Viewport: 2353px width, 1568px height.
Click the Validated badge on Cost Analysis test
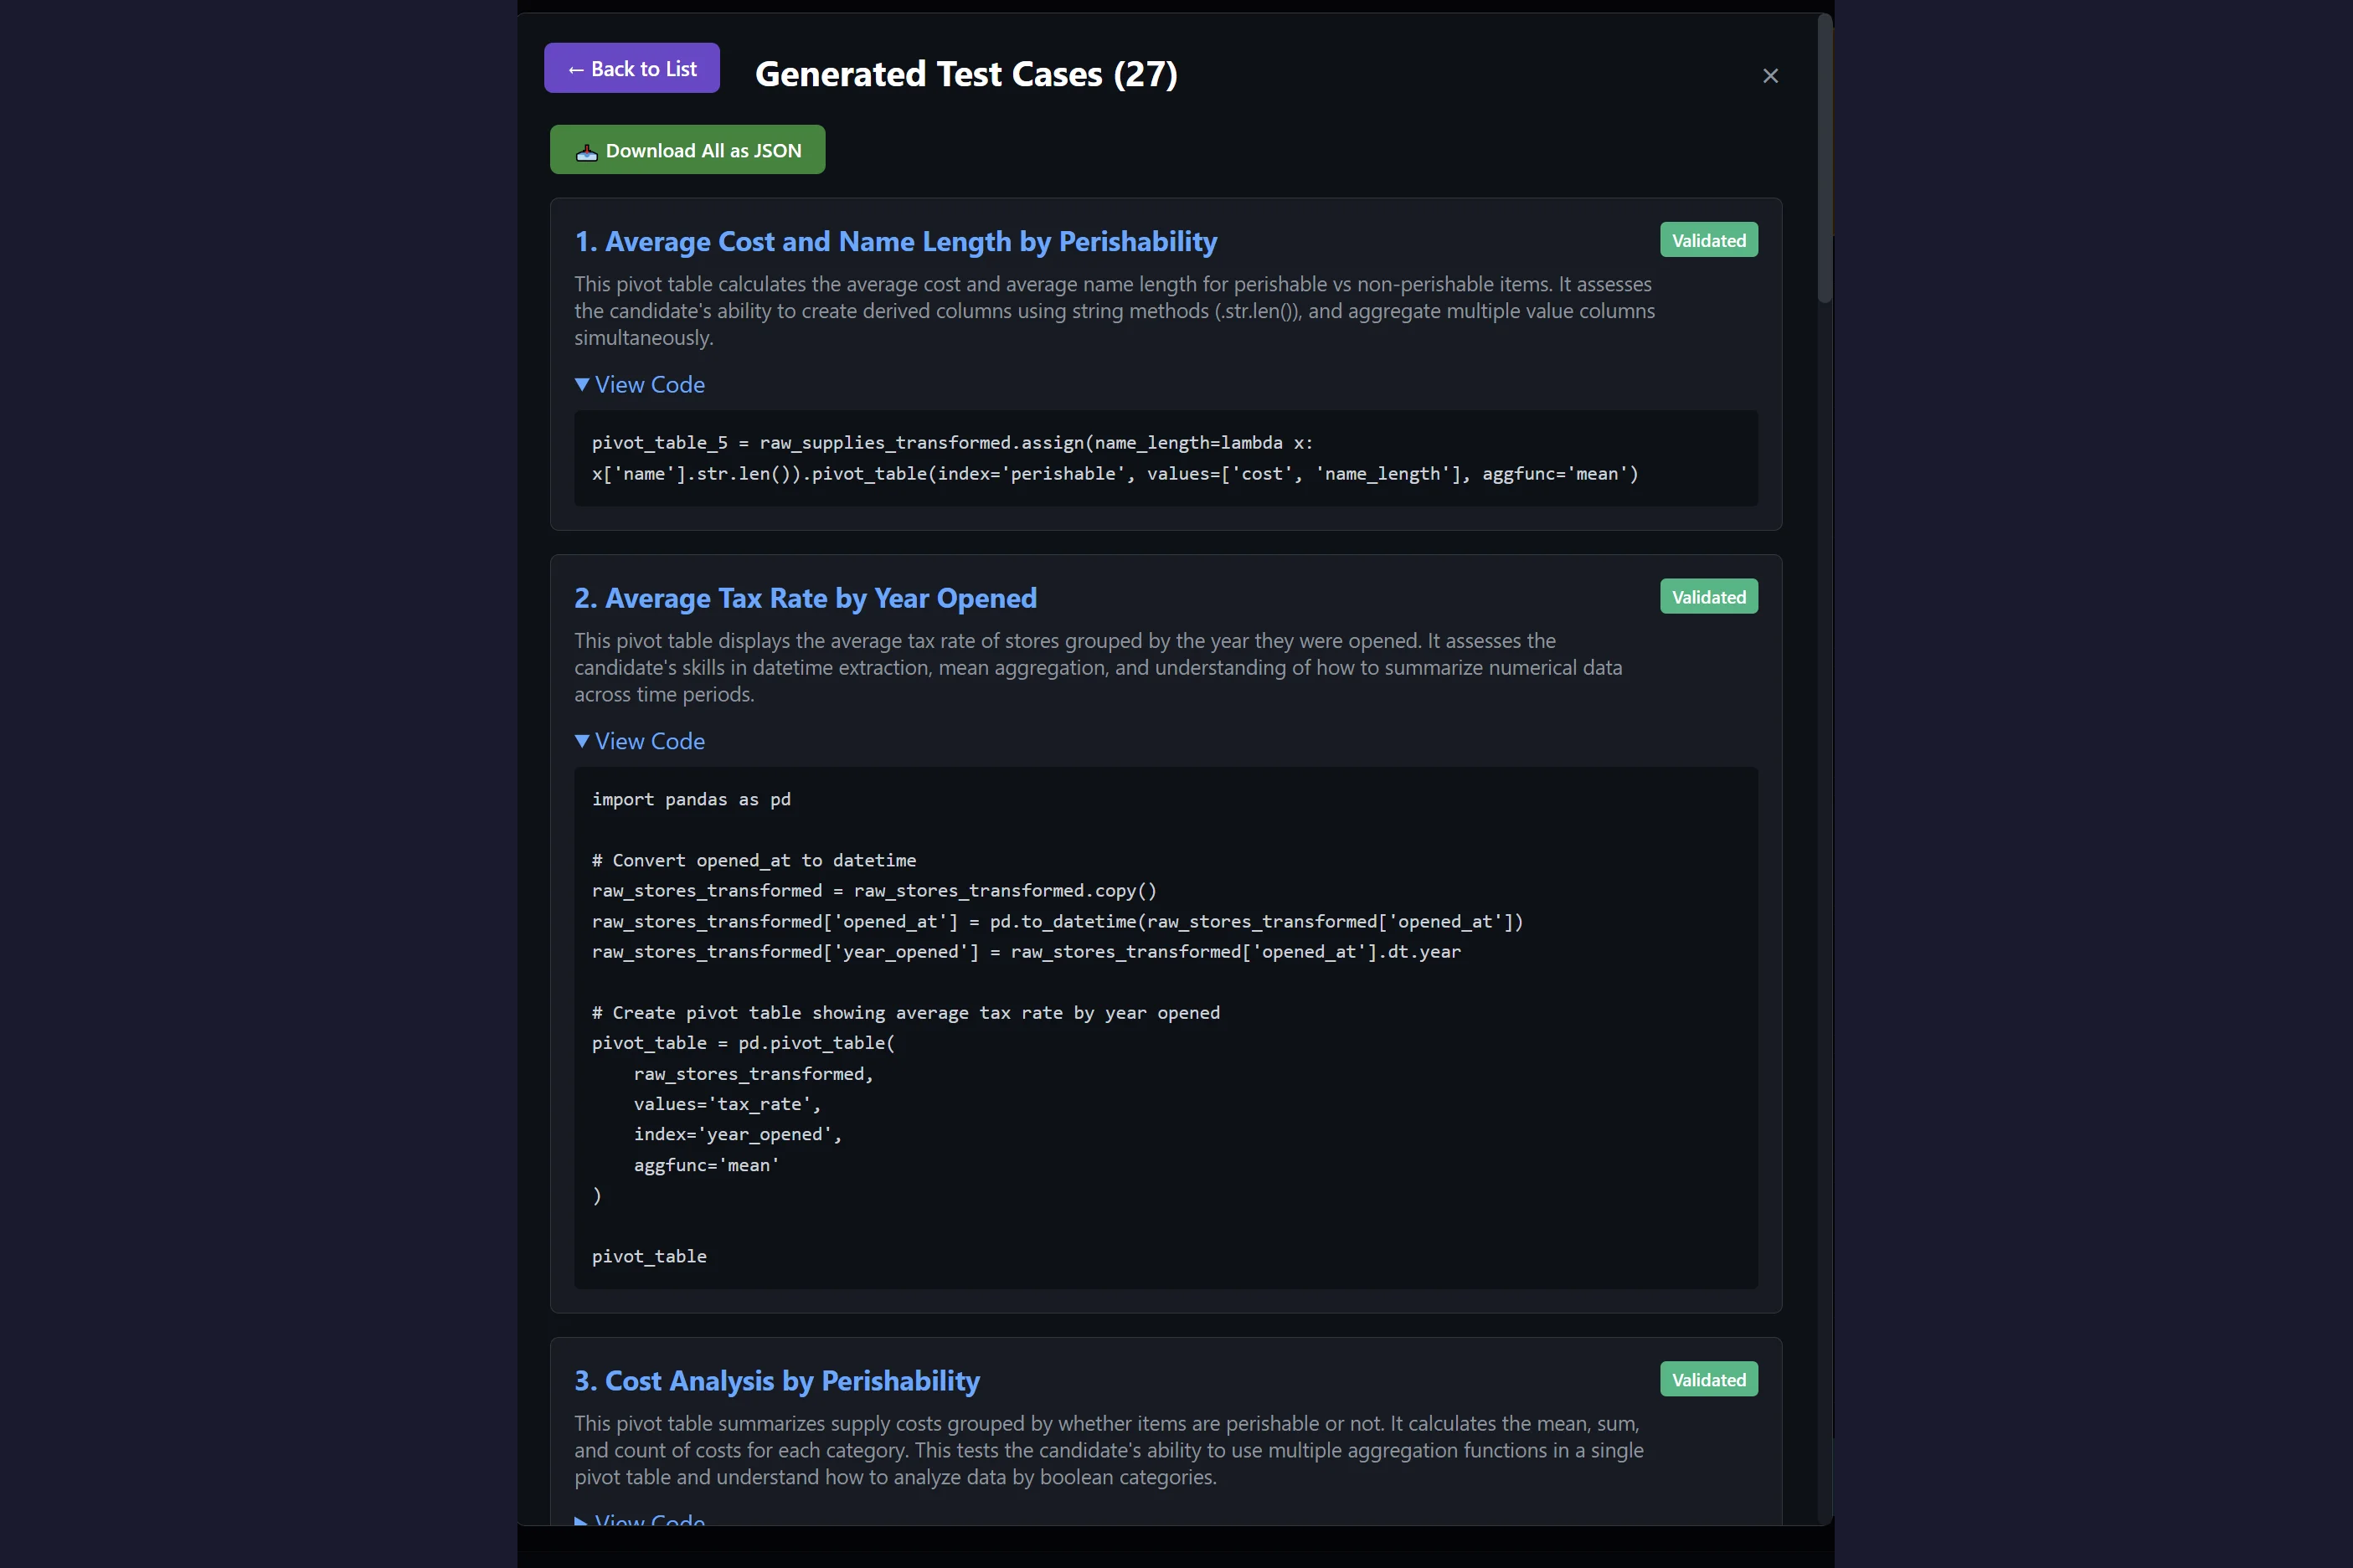[1707, 1378]
